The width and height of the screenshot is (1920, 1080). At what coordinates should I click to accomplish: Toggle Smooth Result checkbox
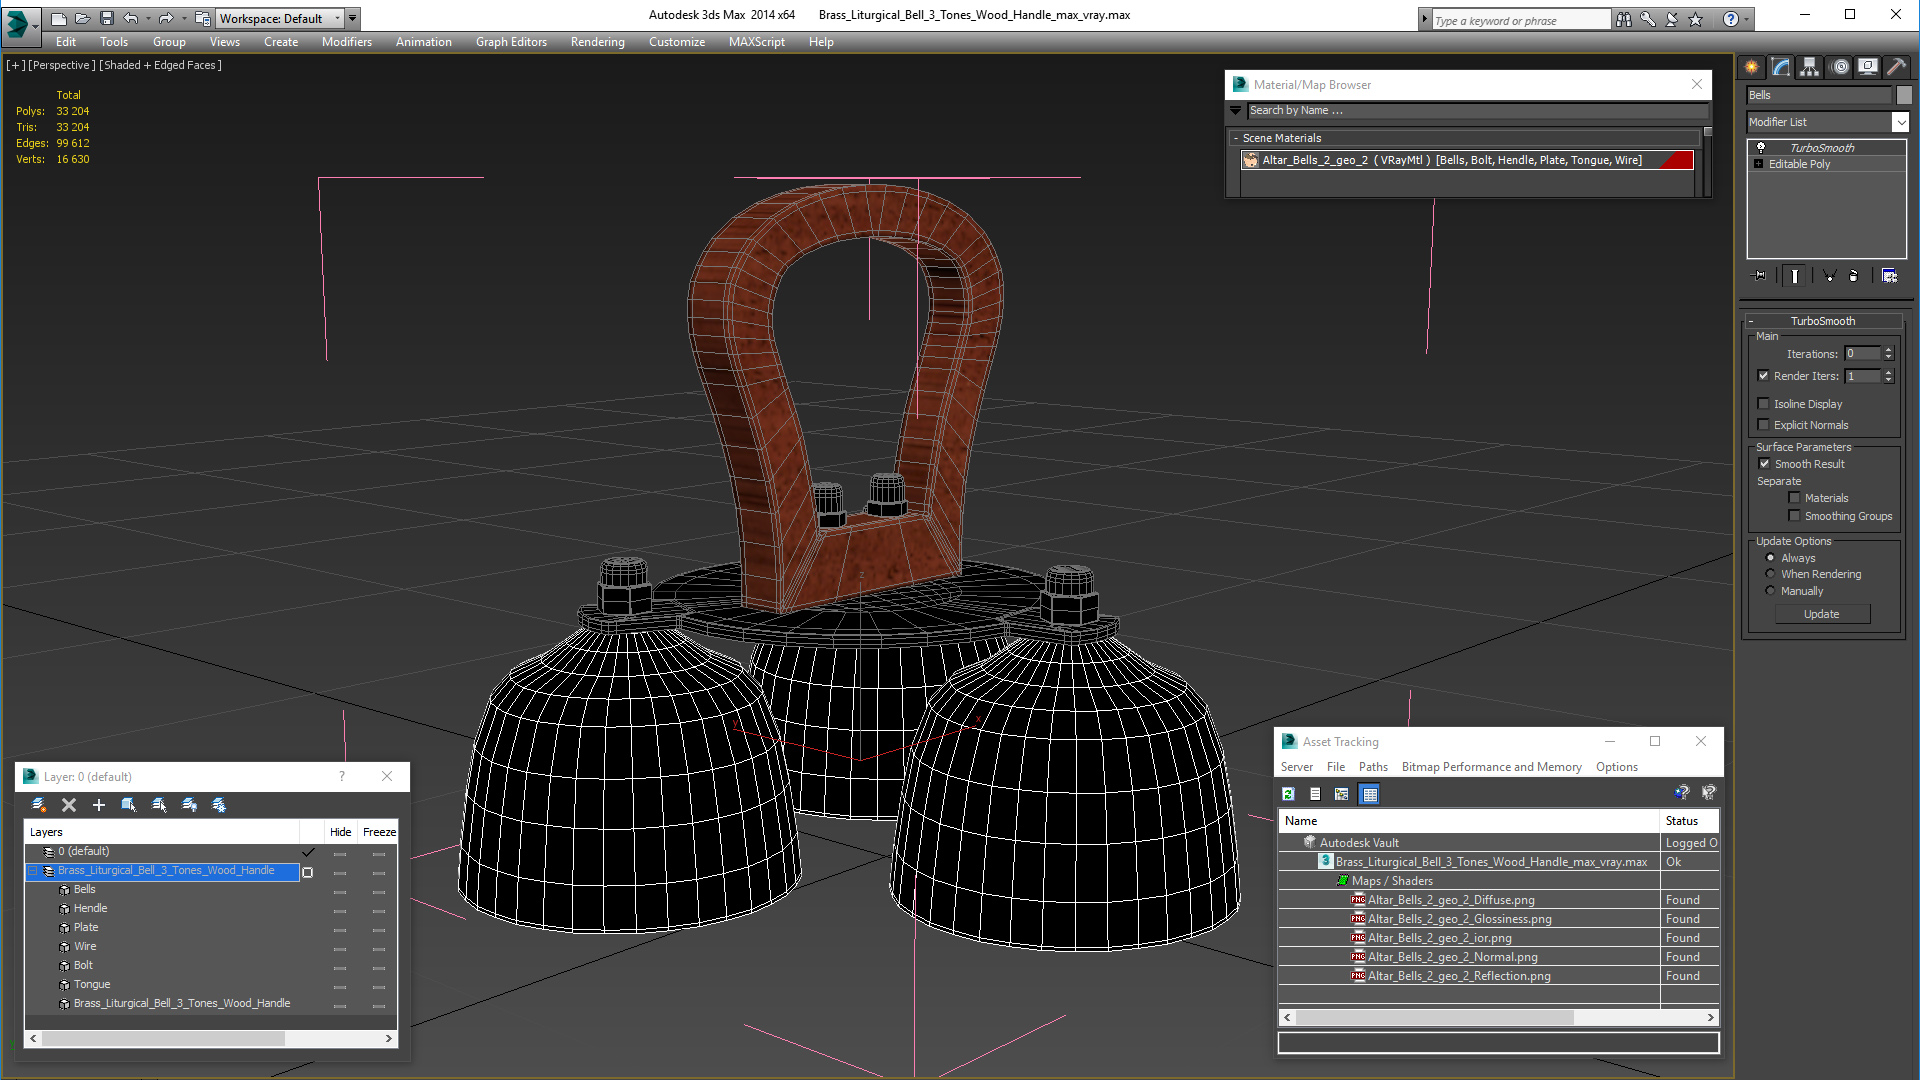[1764, 464]
